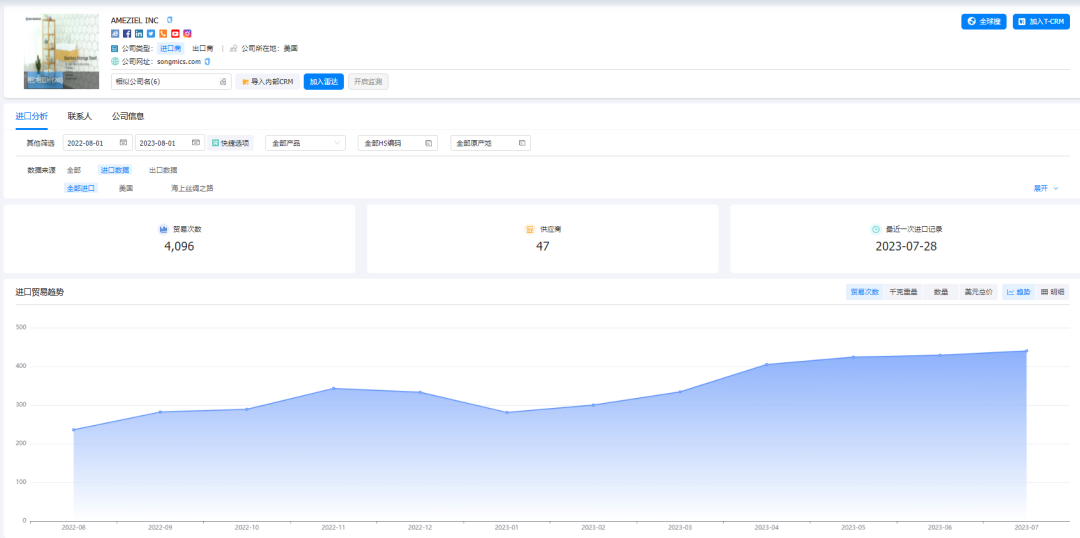
Task: Open the YouTube channel icon
Action: [x=175, y=33]
